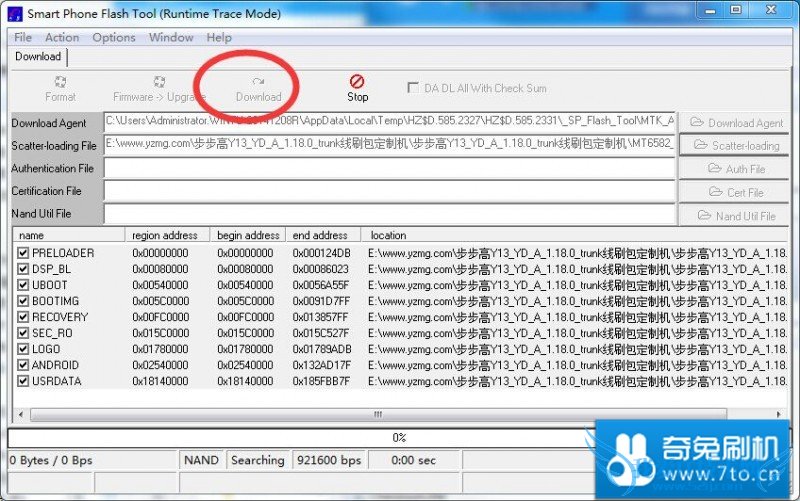The width and height of the screenshot is (800, 501).
Task: Click the window maximize button
Action: (736, 10)
